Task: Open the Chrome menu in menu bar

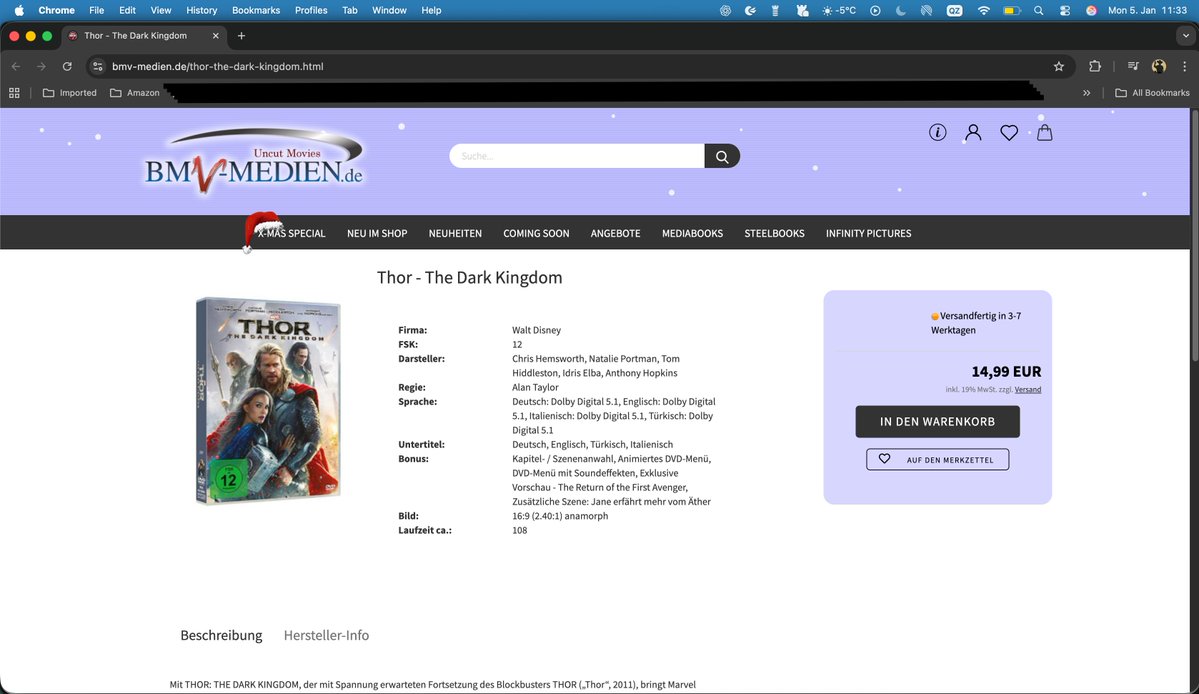Action: click(x=57, y=11)
